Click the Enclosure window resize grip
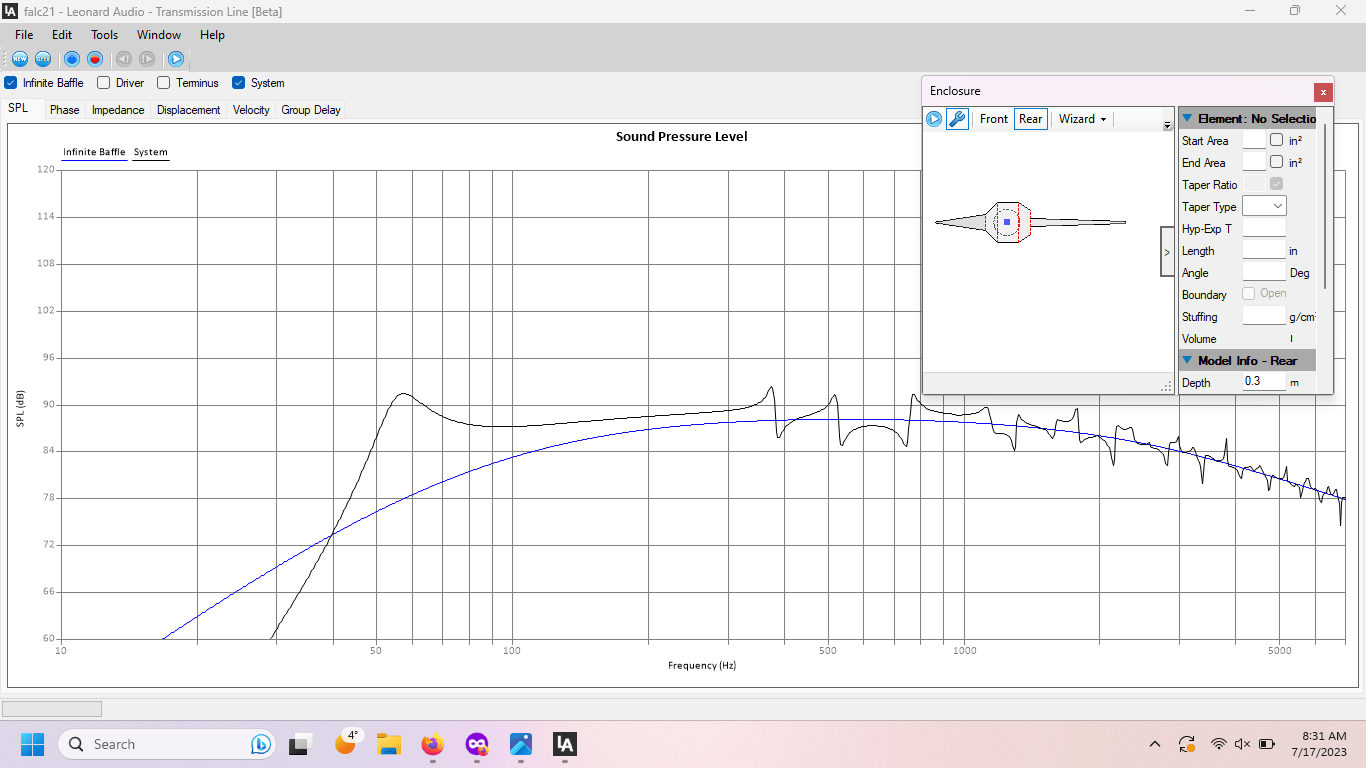This screenshot has height=768, width=1366. click(x=1166, y=386)
